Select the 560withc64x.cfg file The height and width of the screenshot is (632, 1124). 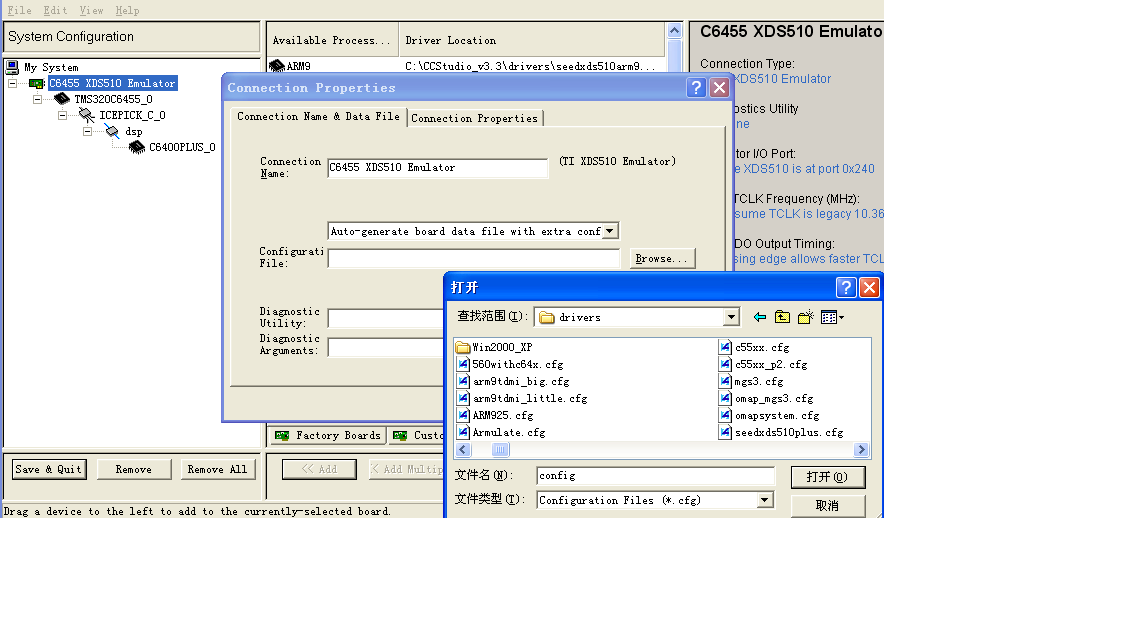[510, 365]
